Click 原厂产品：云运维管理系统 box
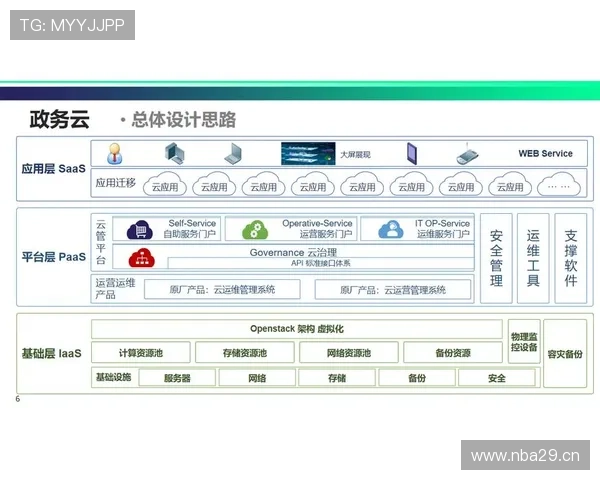Screen dimensions: 600x480 coord(222,289)
